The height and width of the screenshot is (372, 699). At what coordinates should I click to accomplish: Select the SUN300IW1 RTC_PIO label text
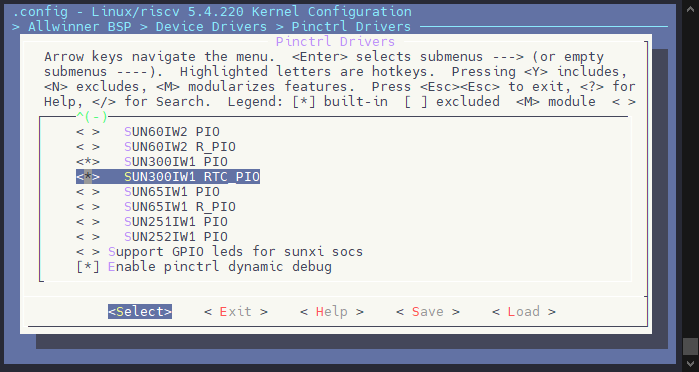192,177
